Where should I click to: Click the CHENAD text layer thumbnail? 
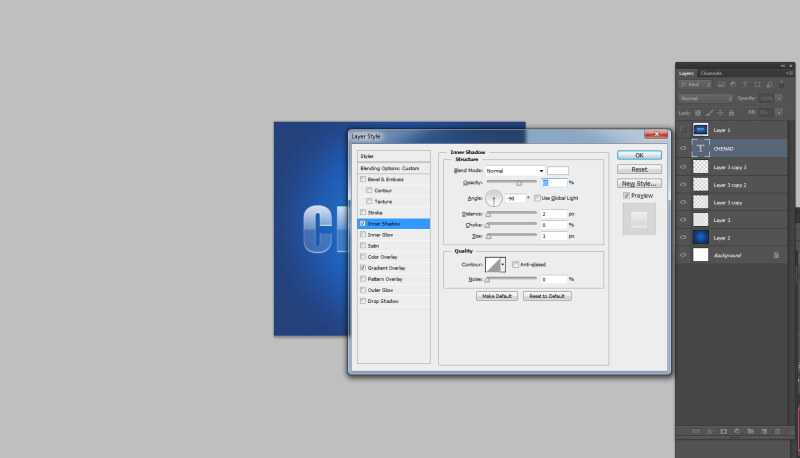coord(701,148)
